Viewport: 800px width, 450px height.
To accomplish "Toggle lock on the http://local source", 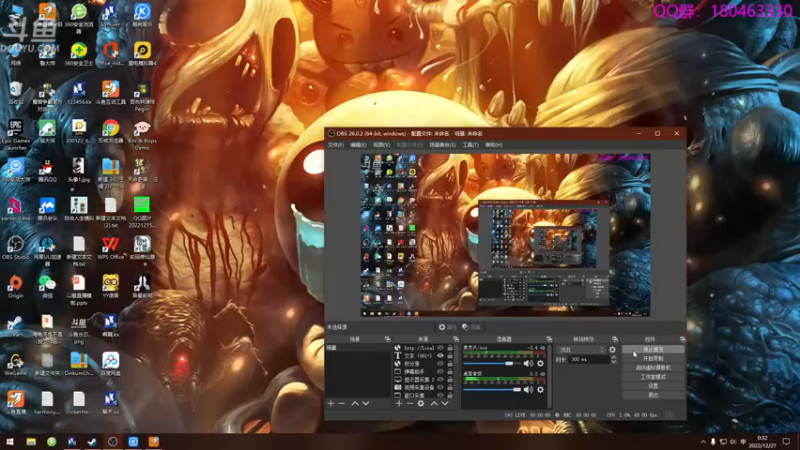I will [x=450, y=348].
